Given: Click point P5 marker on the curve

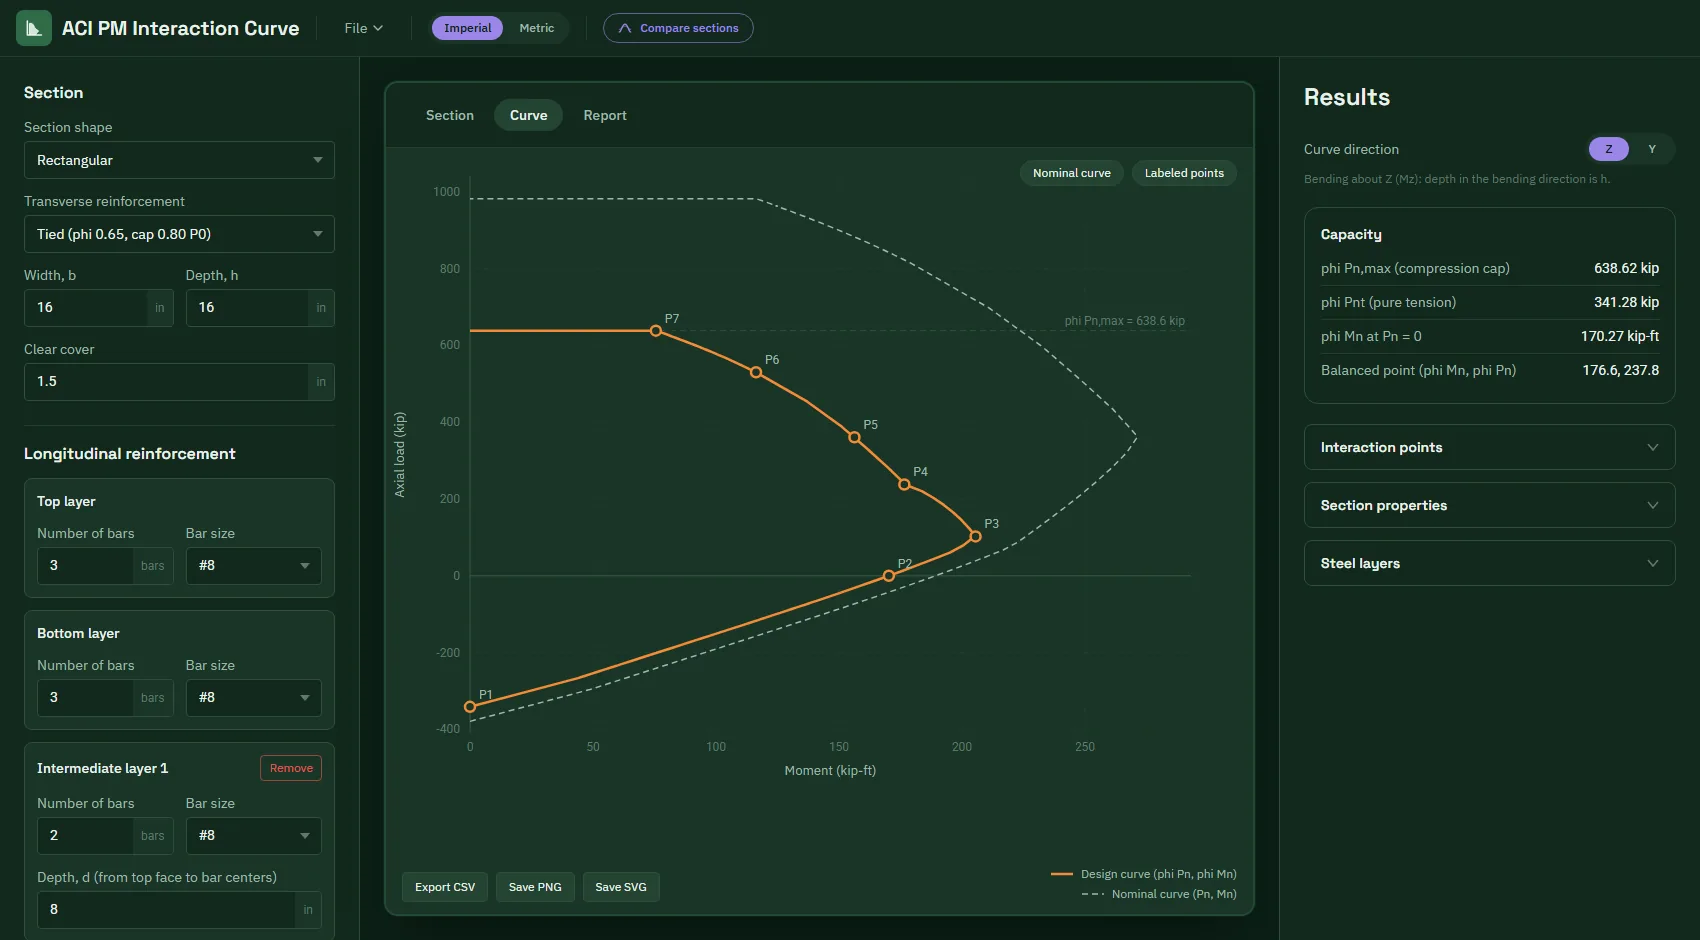Looking at the screenshot, I should click(854, 437).
